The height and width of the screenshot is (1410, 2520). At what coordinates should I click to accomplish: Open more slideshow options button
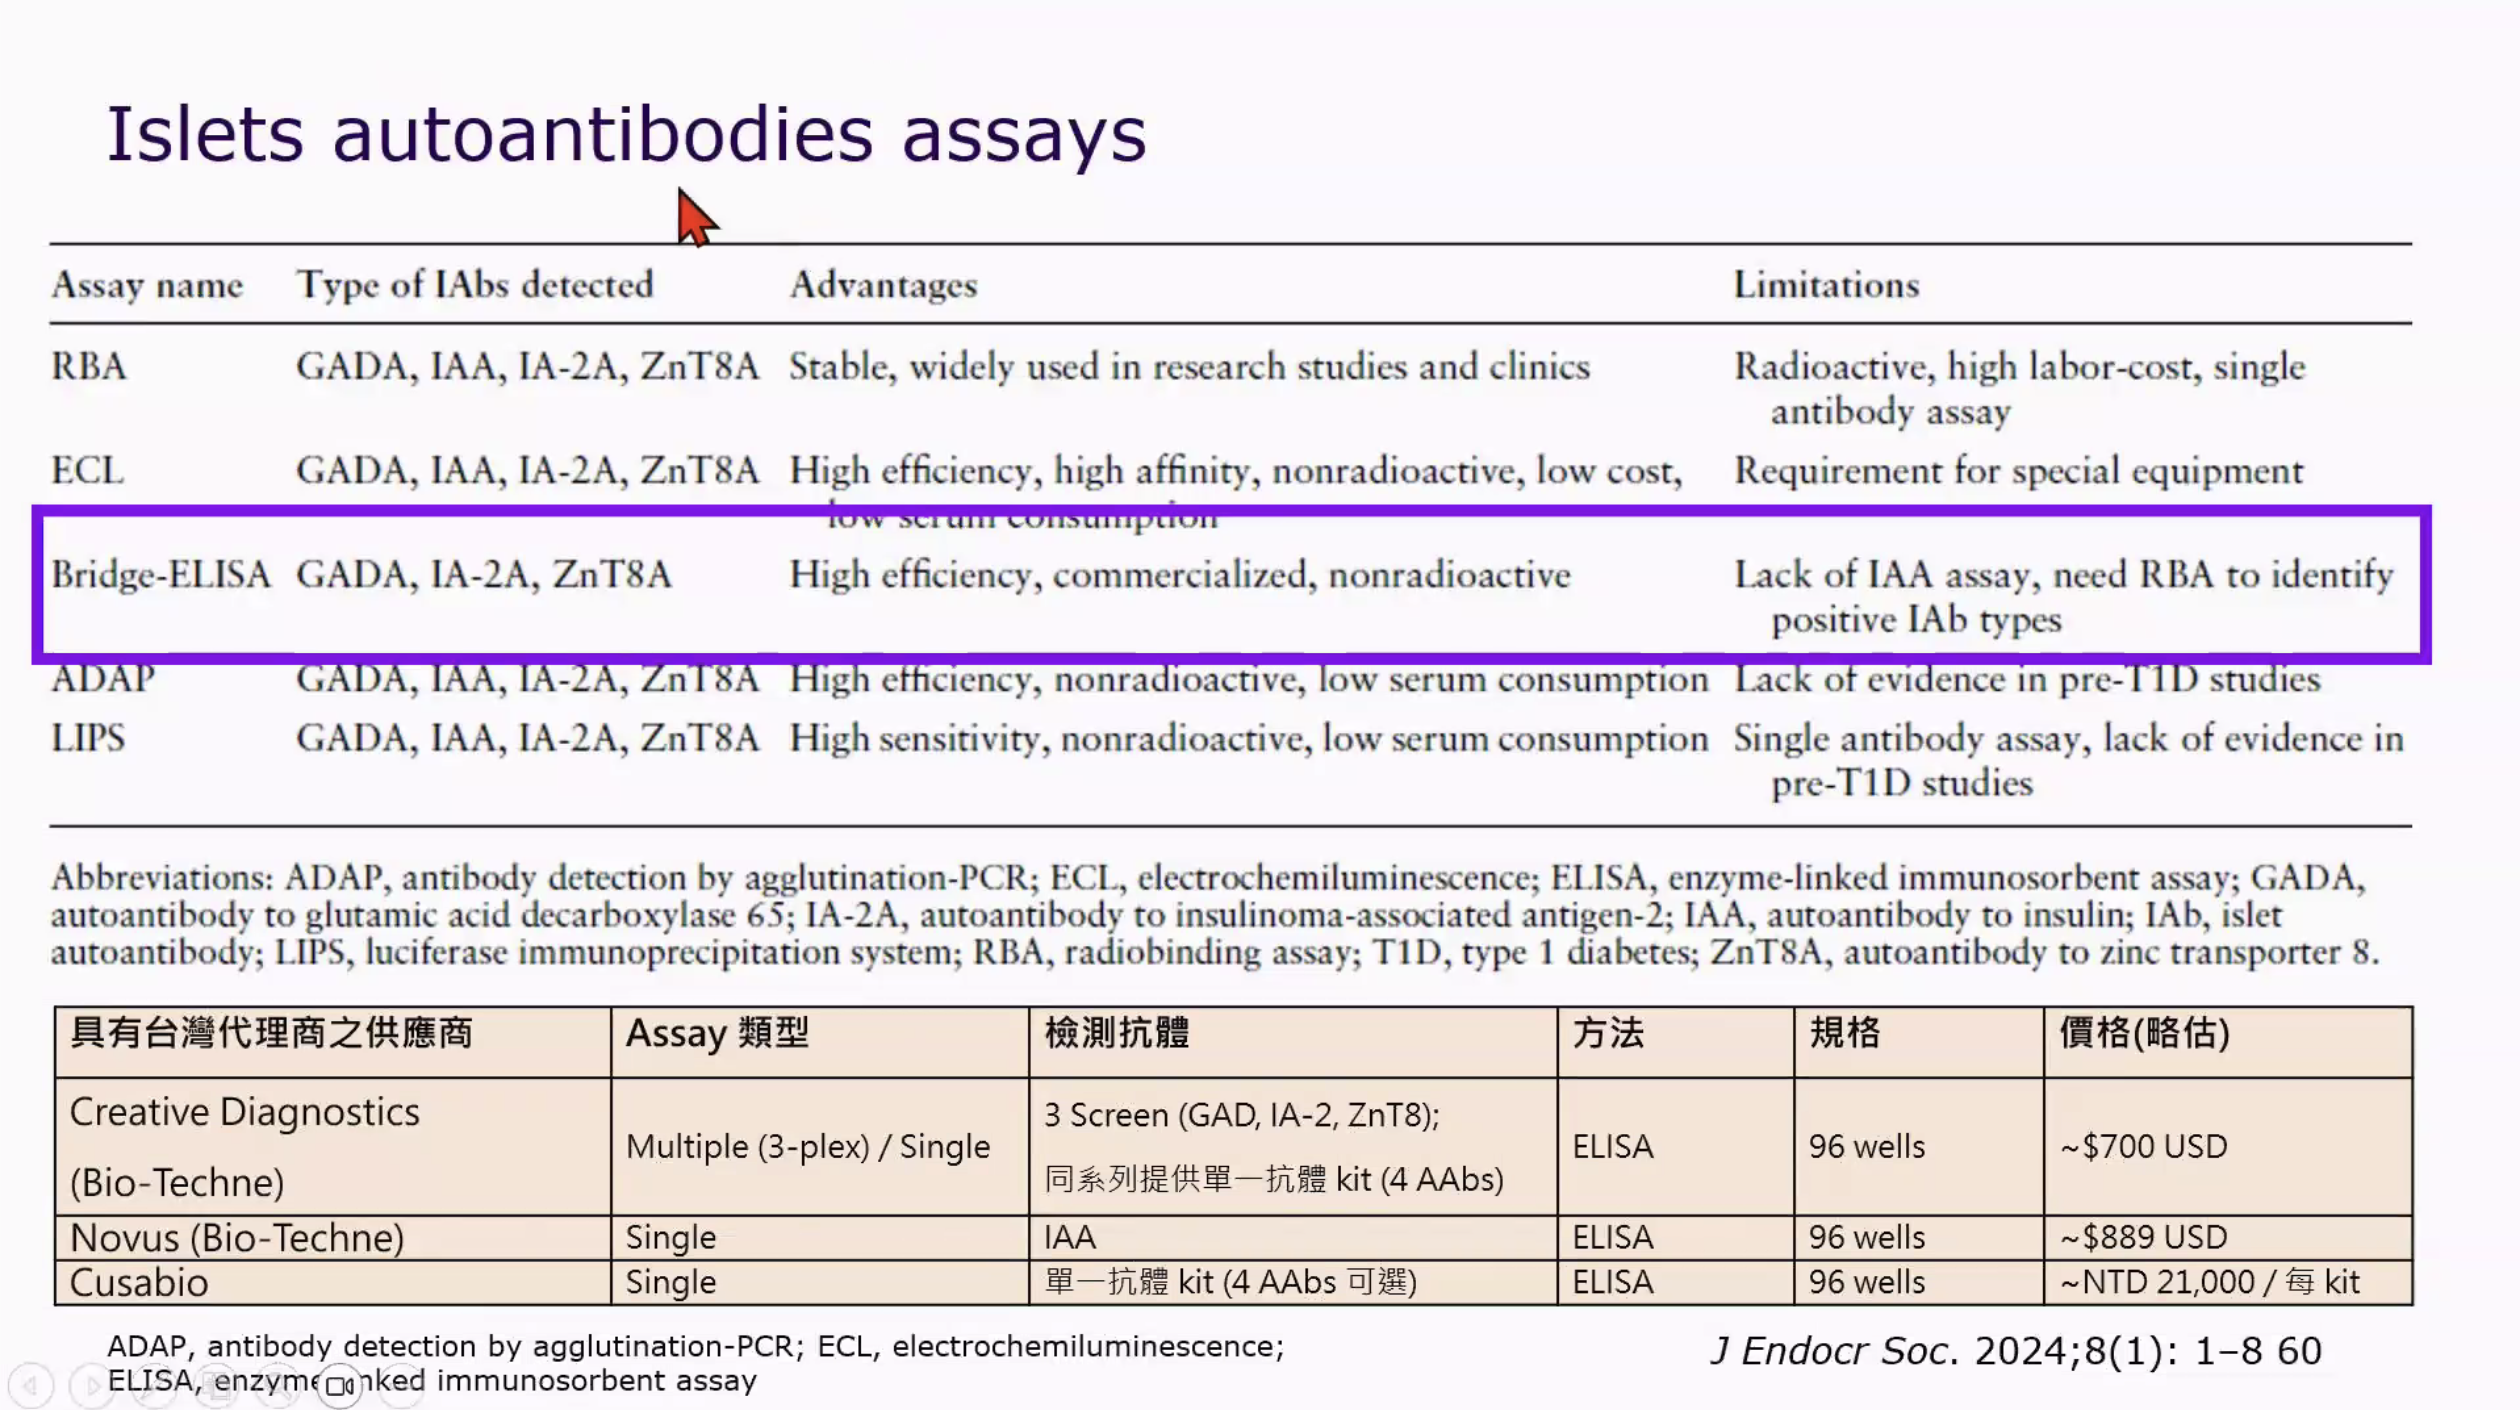tap(402, 1385)
